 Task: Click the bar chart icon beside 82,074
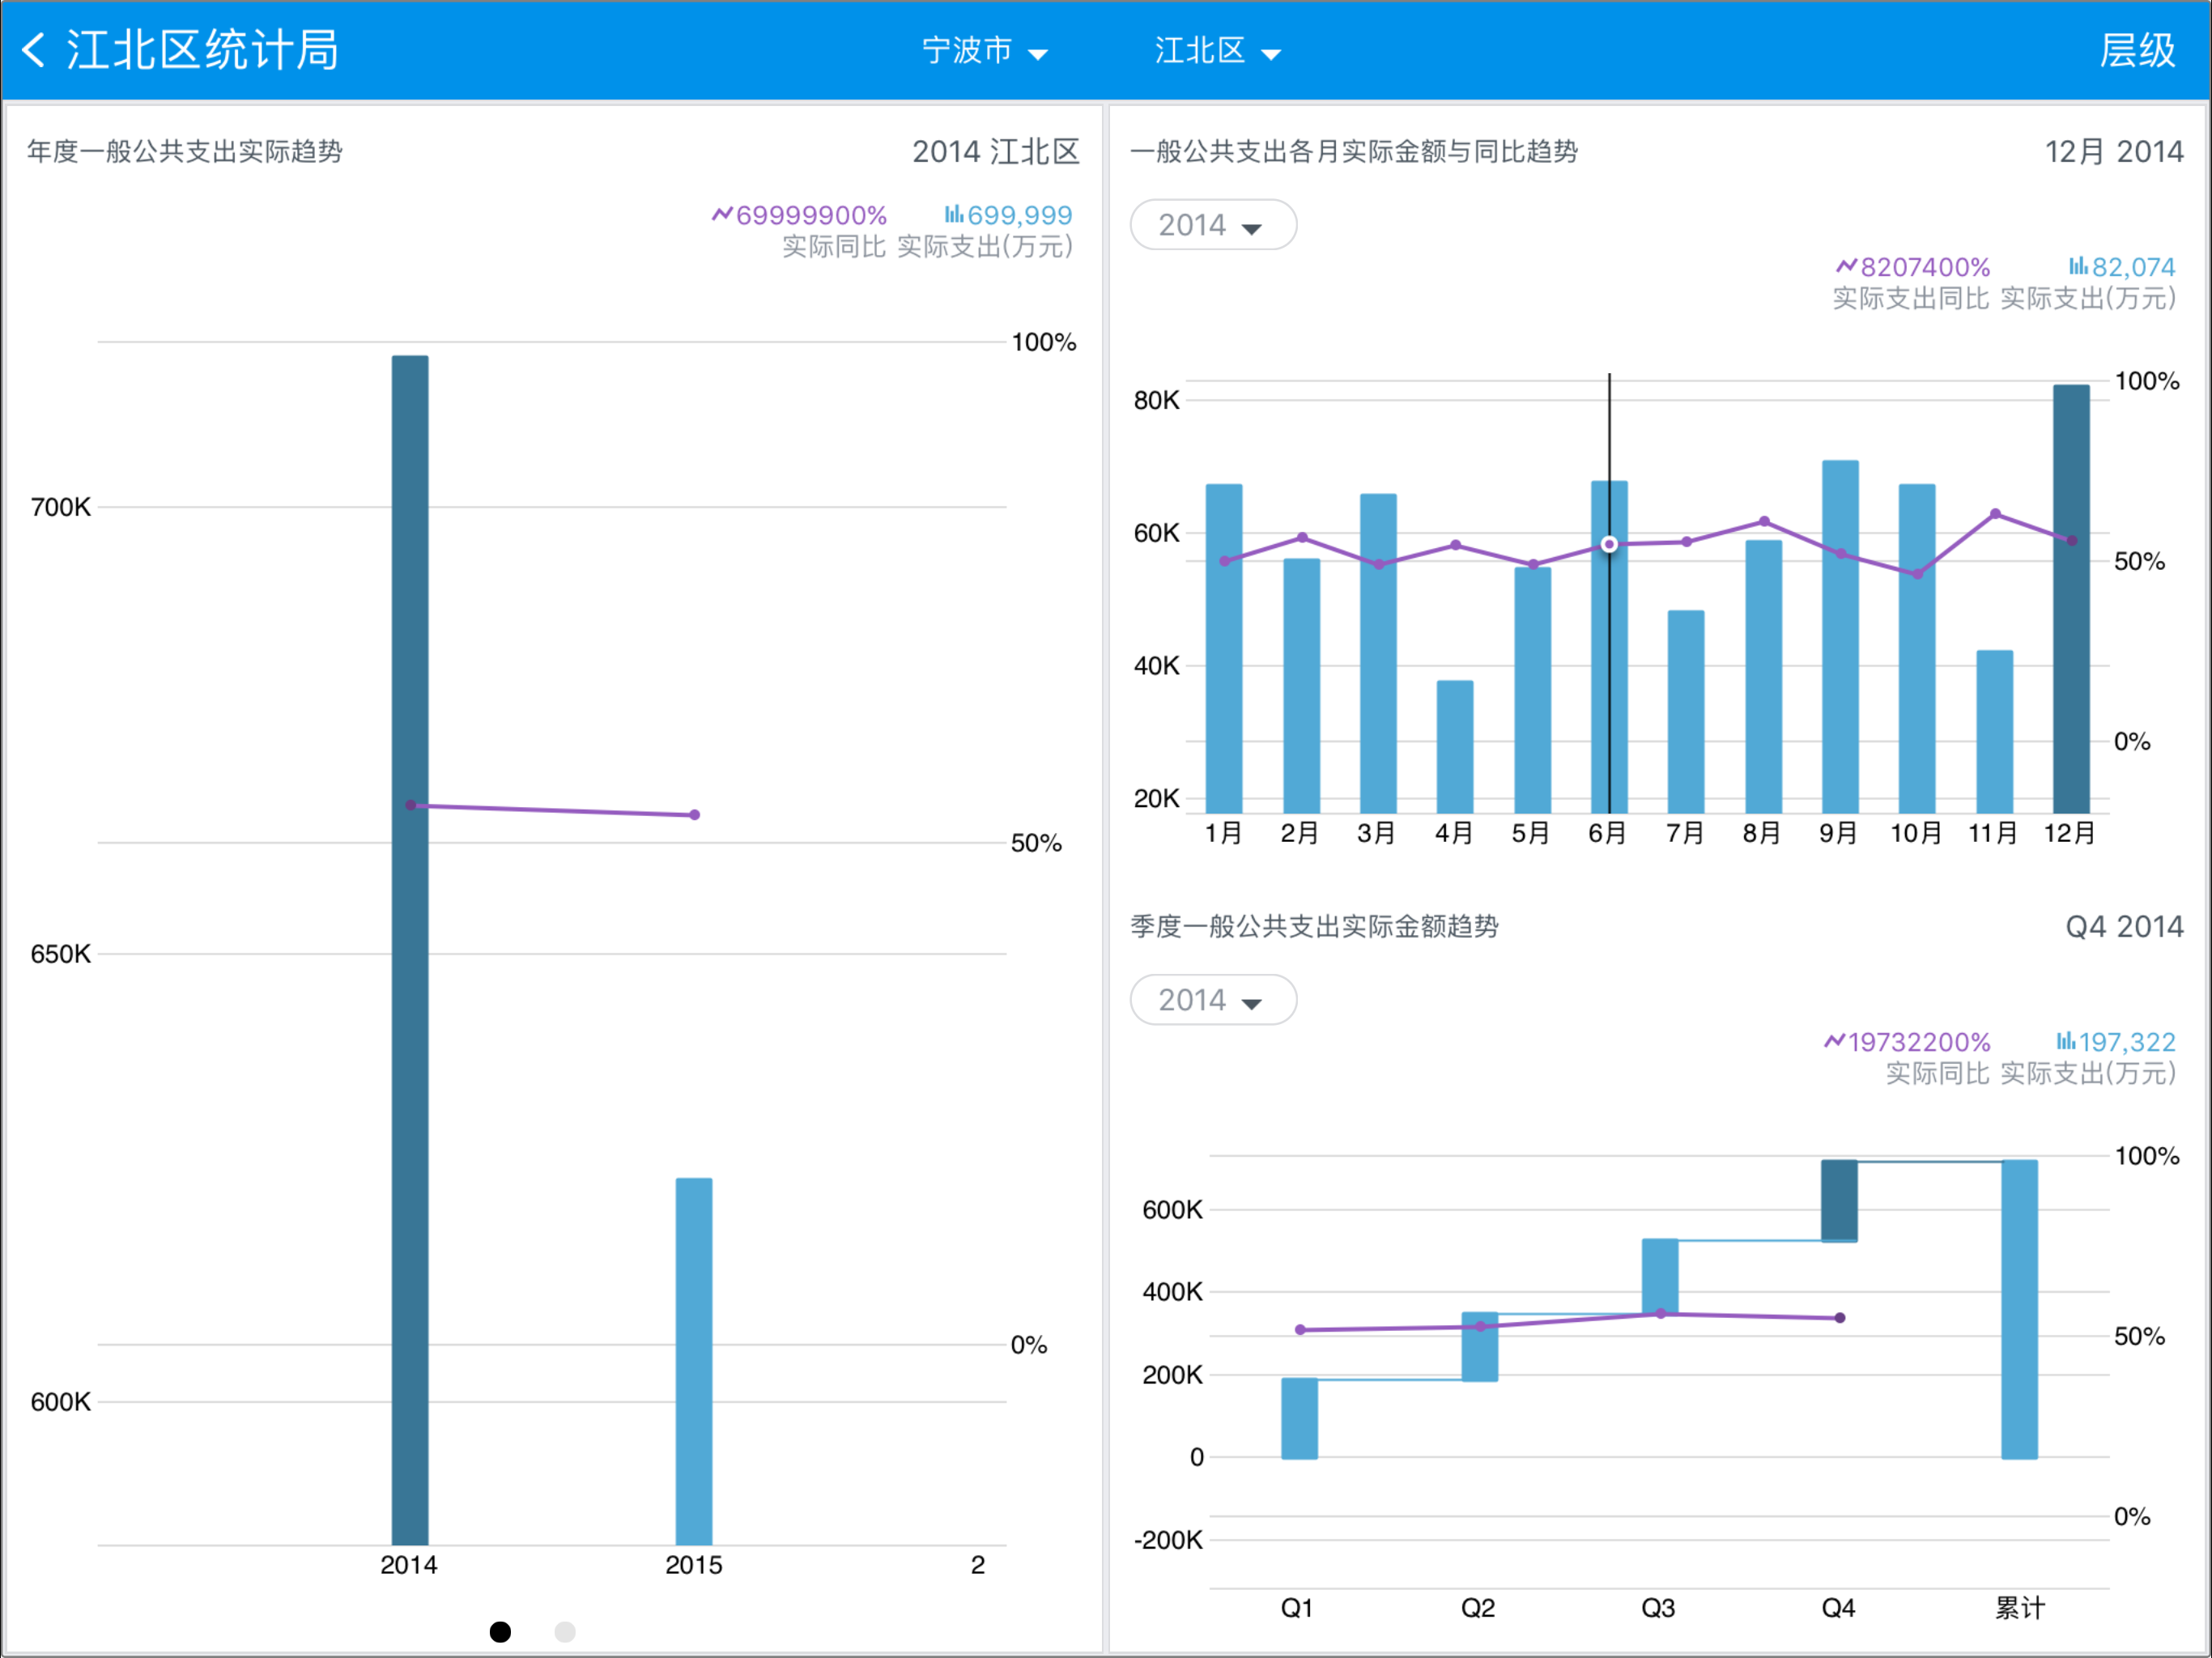click(x=2078, y=266)
